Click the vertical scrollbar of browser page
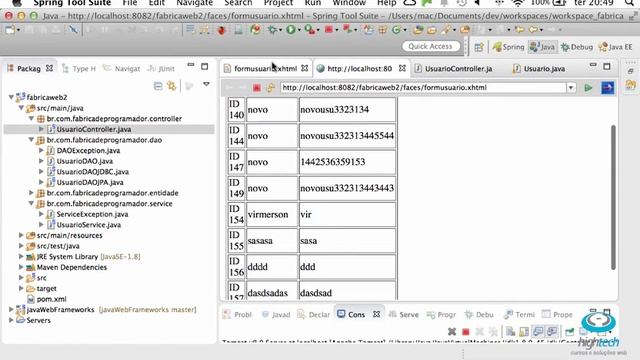 click(x=613, y=197)
